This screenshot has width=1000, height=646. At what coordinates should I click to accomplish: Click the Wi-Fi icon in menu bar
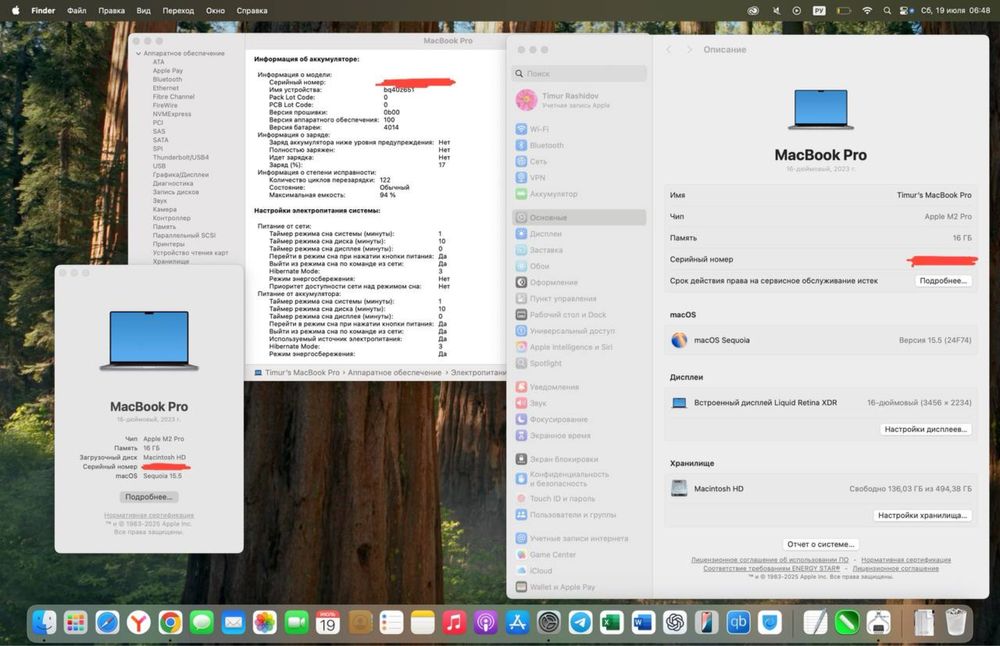(867, 10)
